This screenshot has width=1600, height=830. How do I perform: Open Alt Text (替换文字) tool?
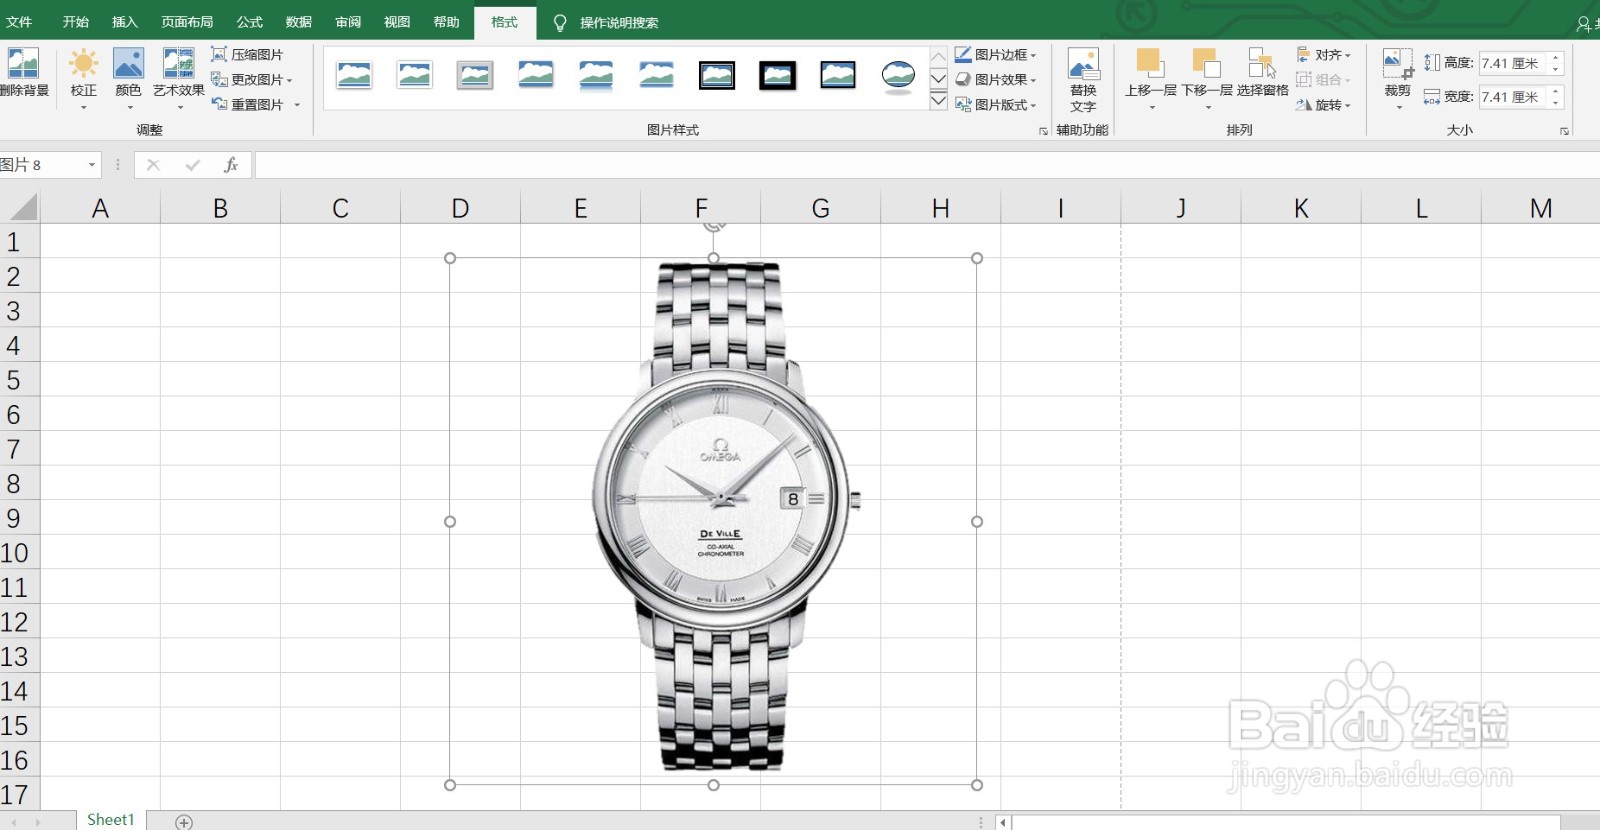[x=1083, y=80]
